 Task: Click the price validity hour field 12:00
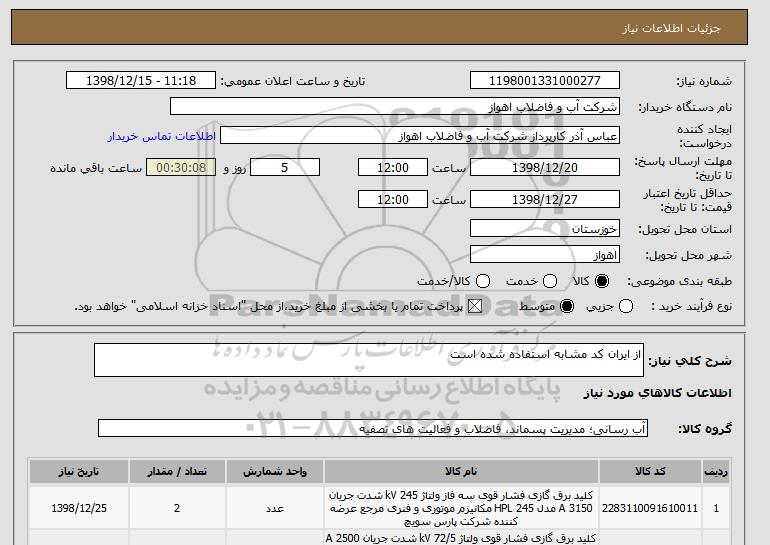point(393,199)
